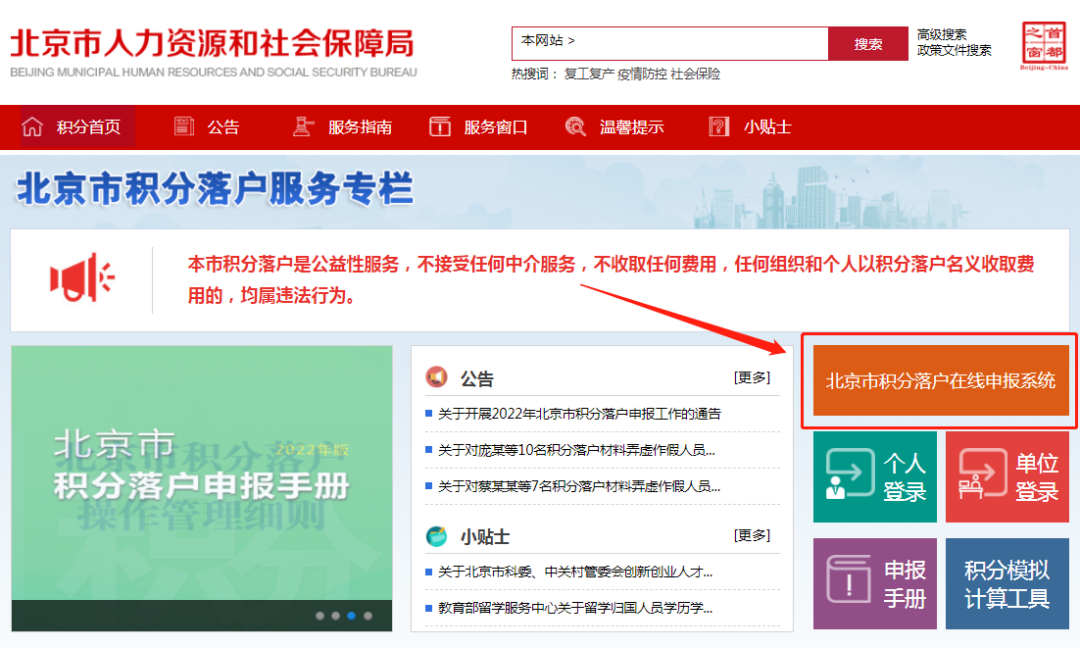Click the 小贴士 question-mark icon in navbar
The image size is (1080, 648).
pyautogui.click(x=718, y=126)
